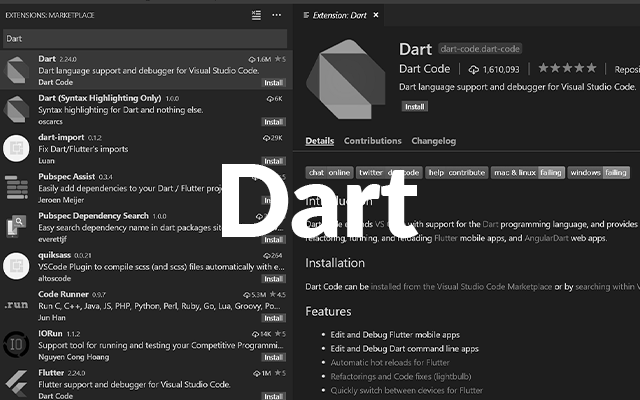Viewport: 640px width, 400px height.
Task: Select the Extension: Dart editor tab
Action: (x=340, y=15)
